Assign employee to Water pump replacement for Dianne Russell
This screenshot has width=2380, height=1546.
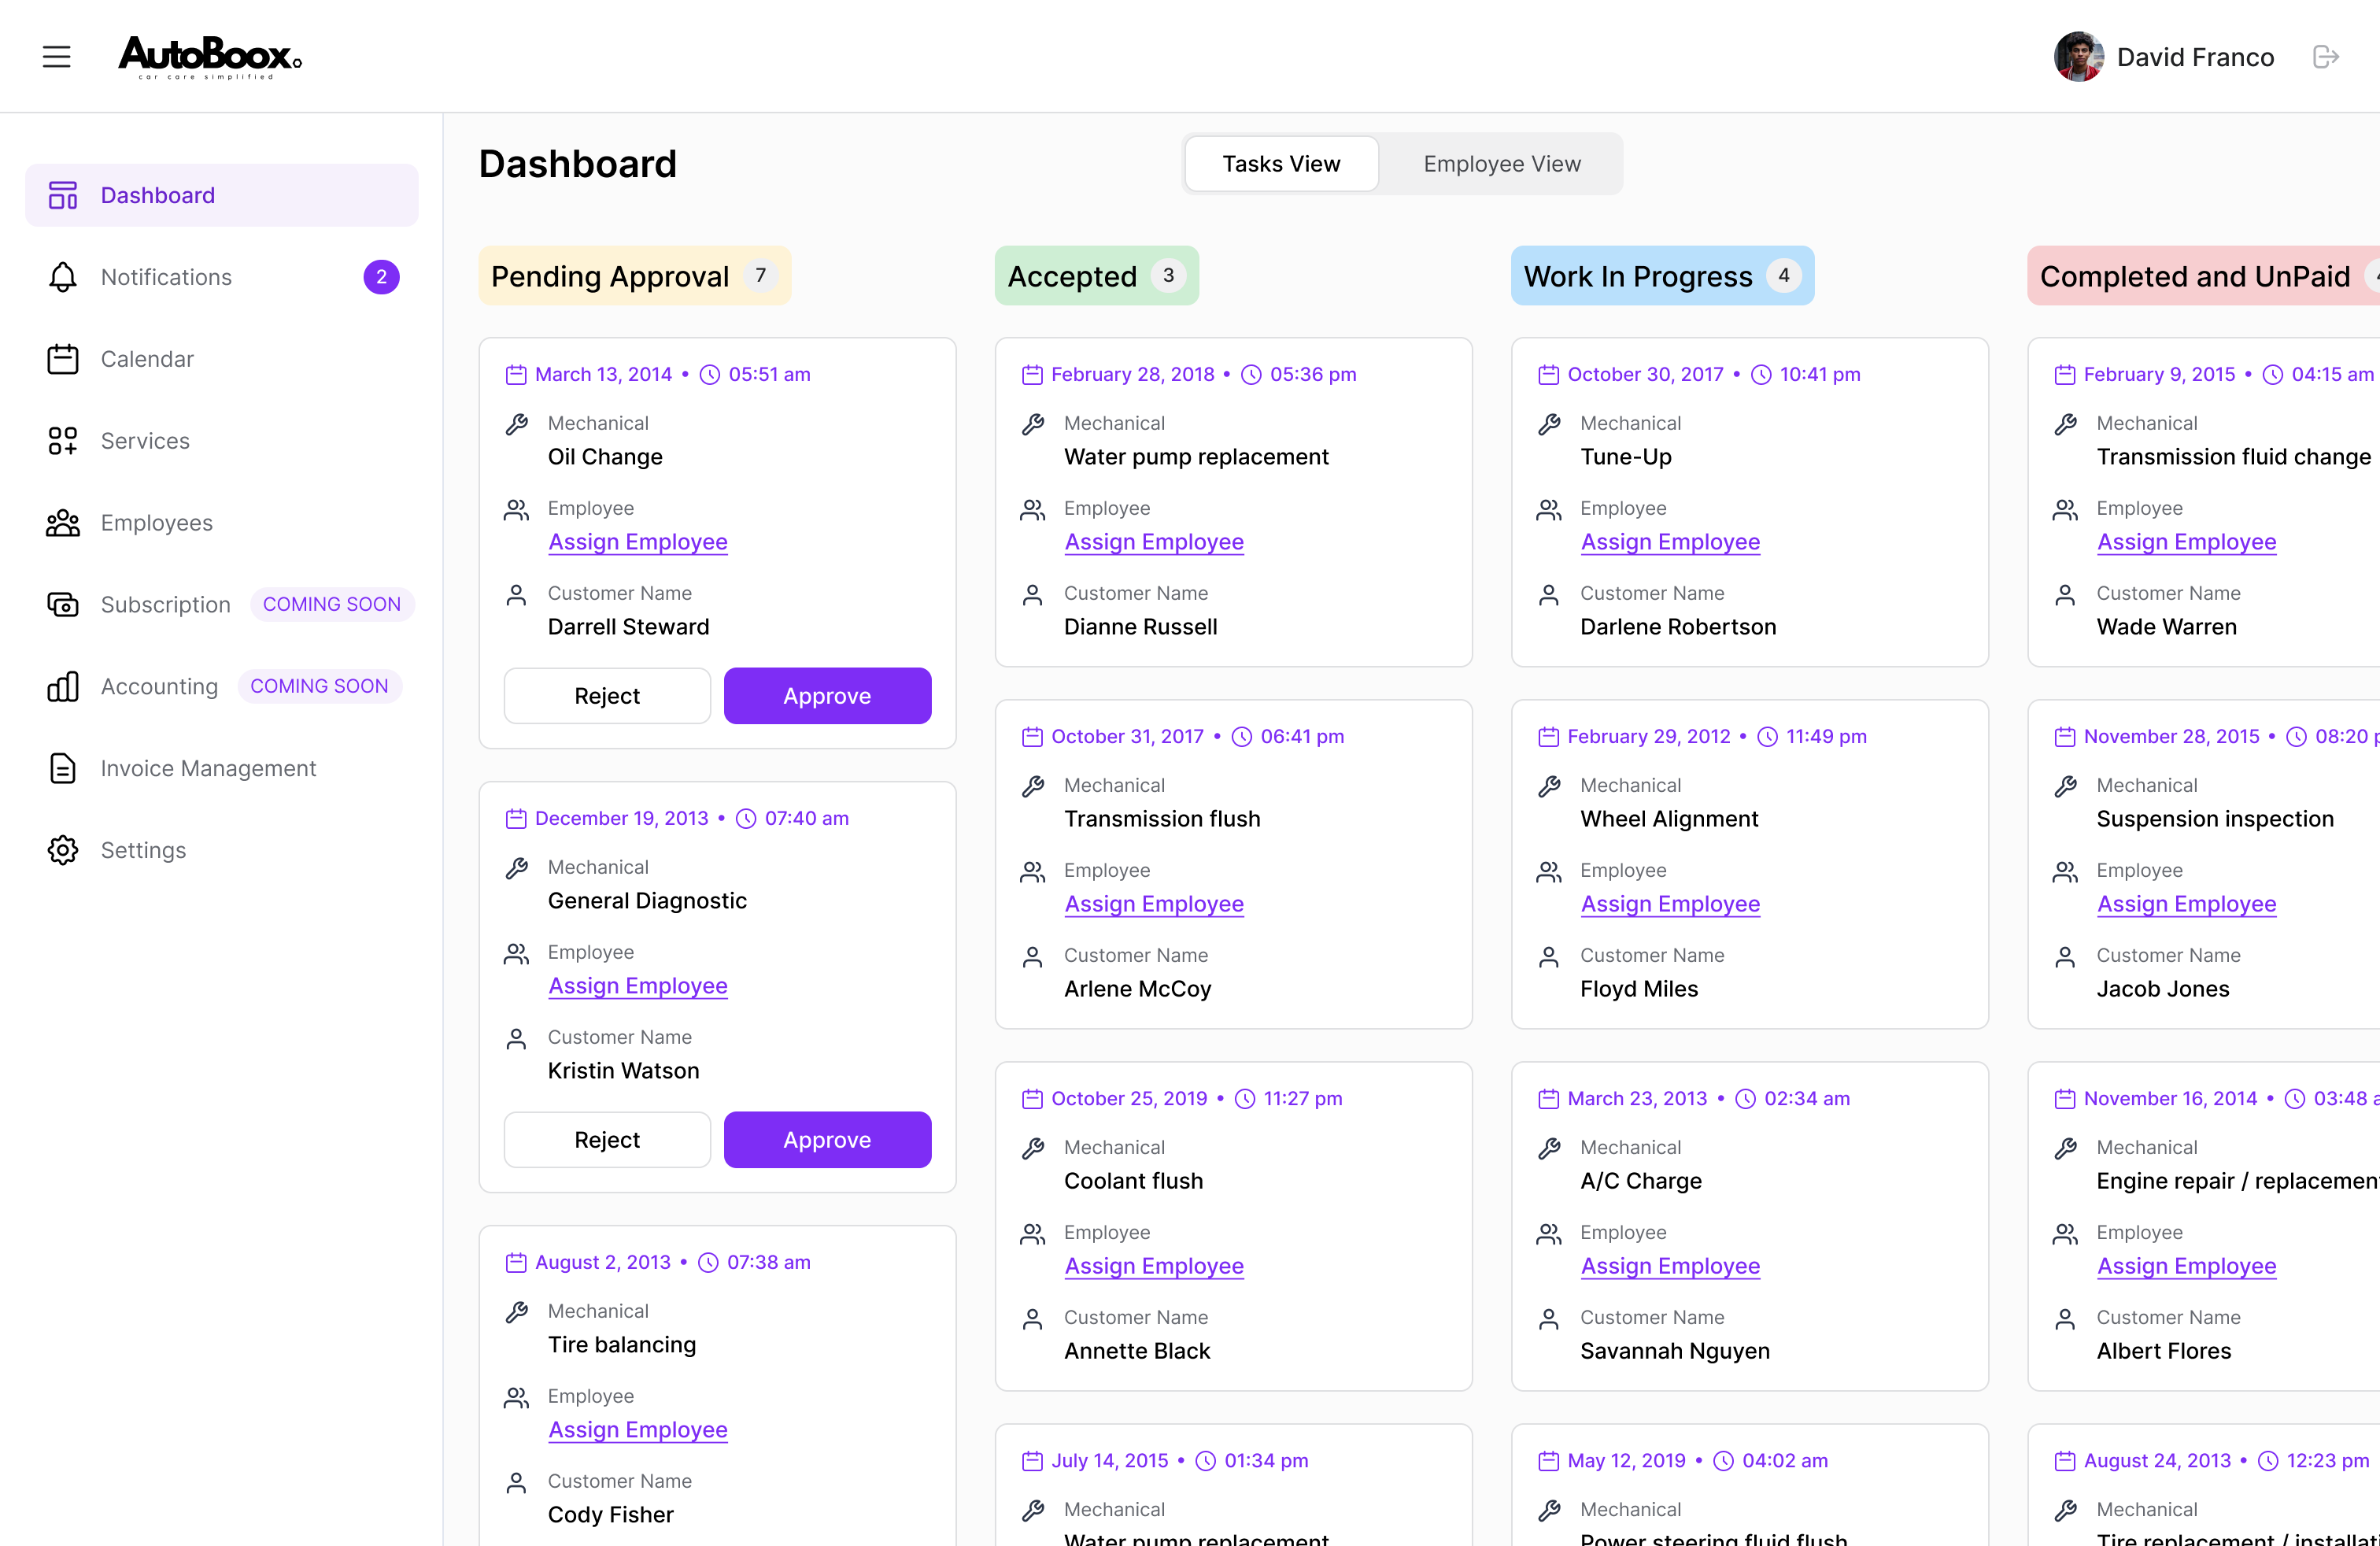pyautogui.click(x=1154, y=542)
